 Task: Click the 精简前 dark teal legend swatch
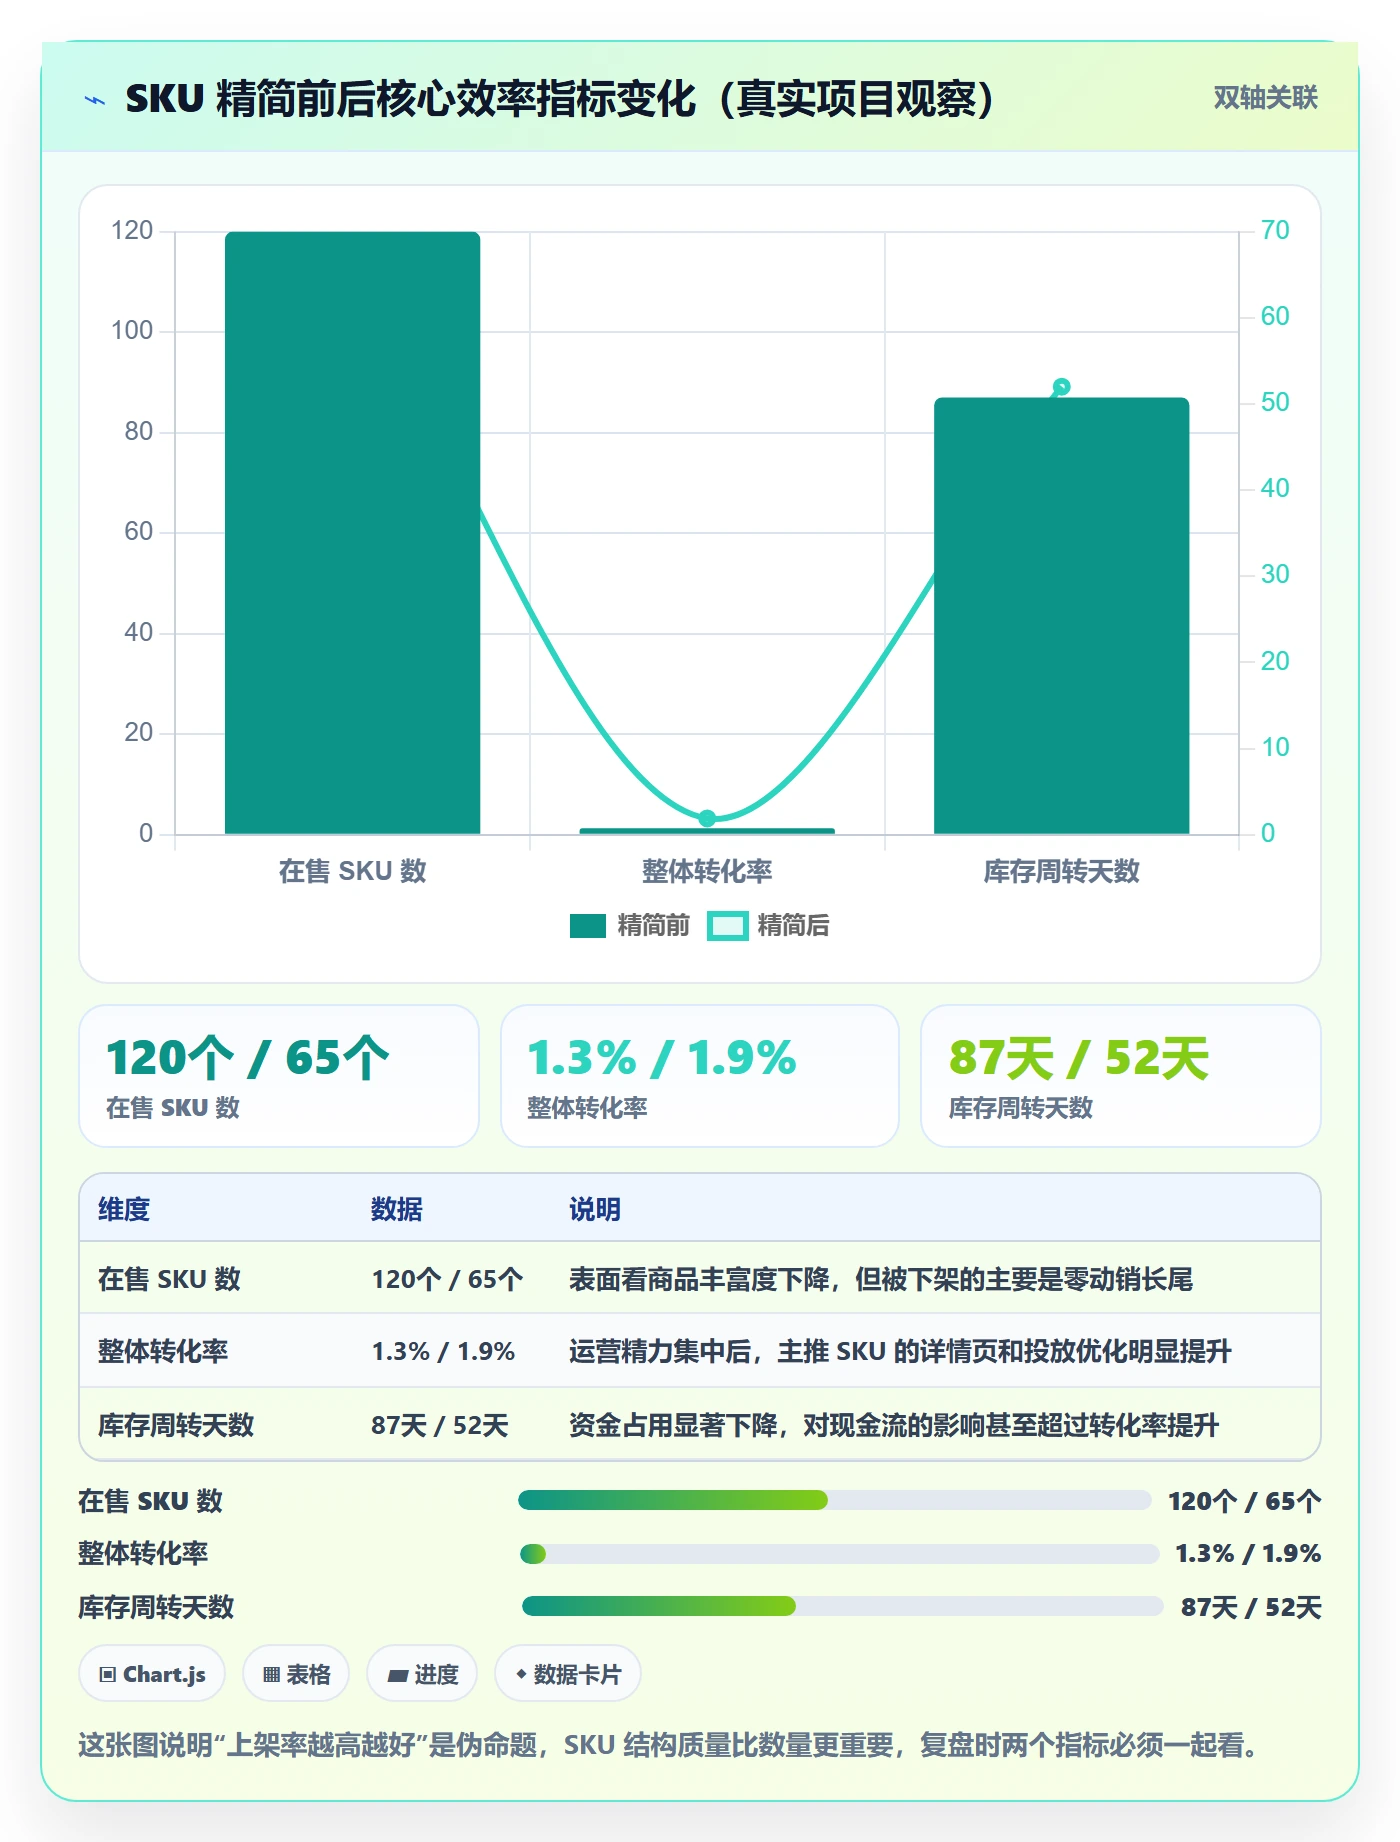(x=588, y=926)
